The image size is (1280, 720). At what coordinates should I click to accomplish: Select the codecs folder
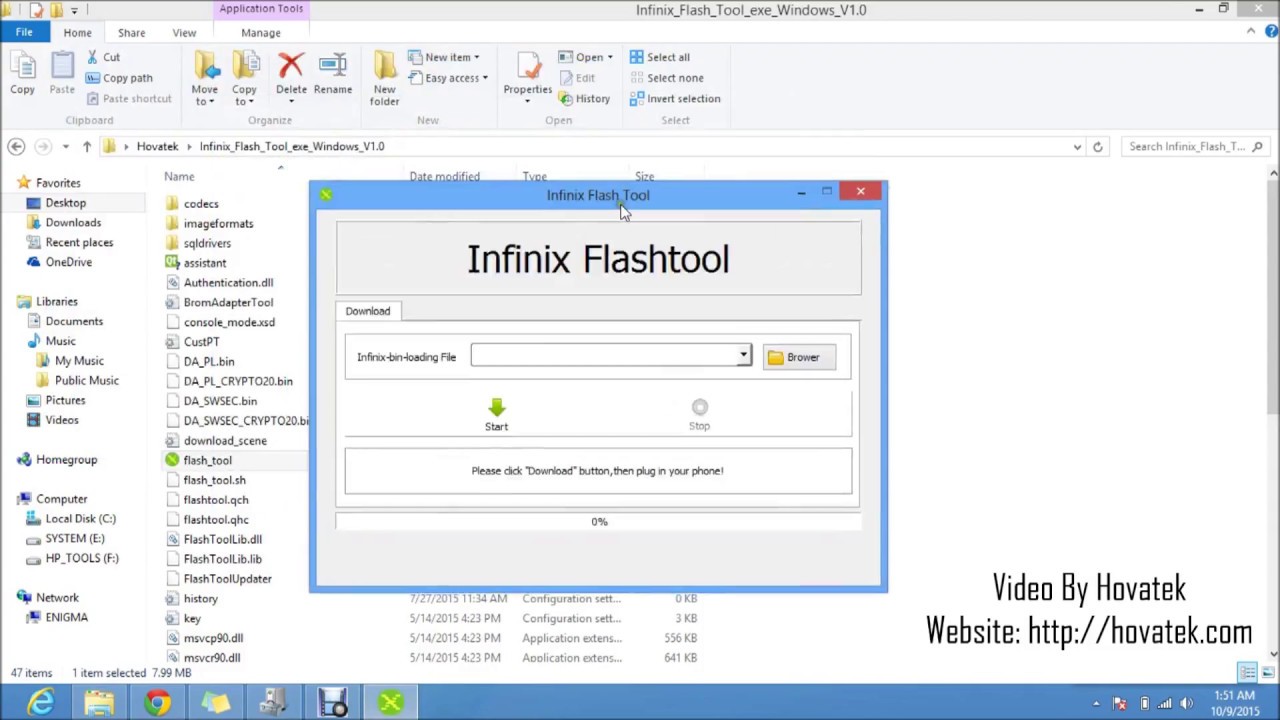tap(201, 203)
